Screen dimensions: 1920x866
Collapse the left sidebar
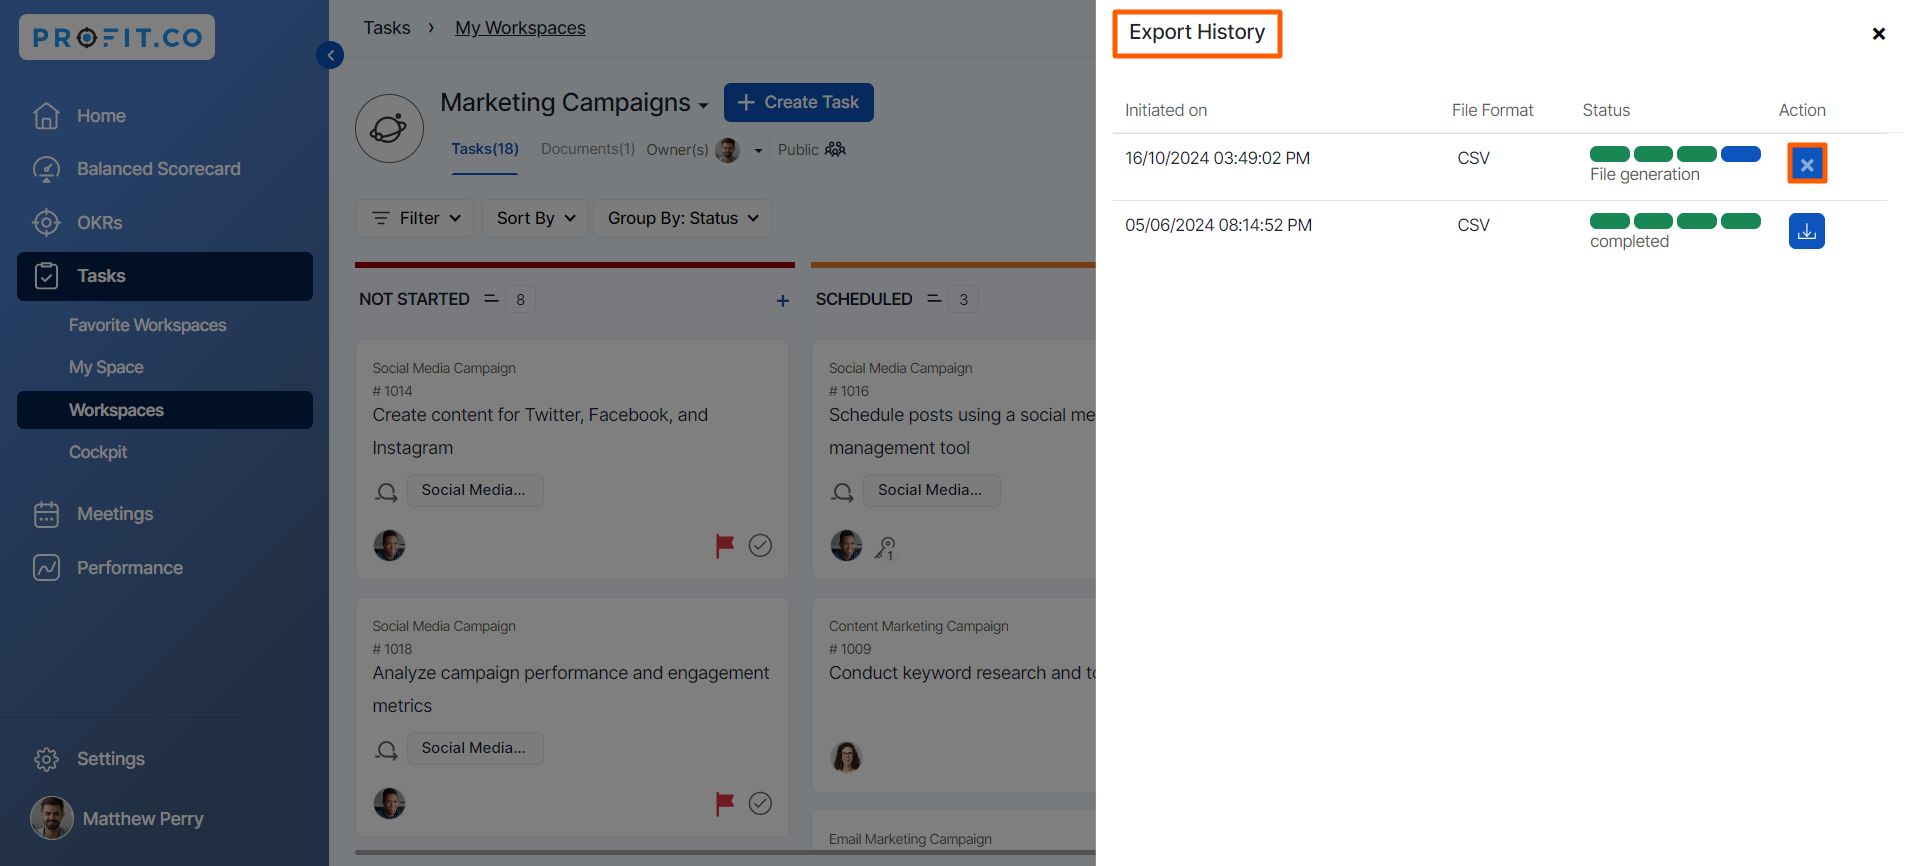click(x=330, y=55)
